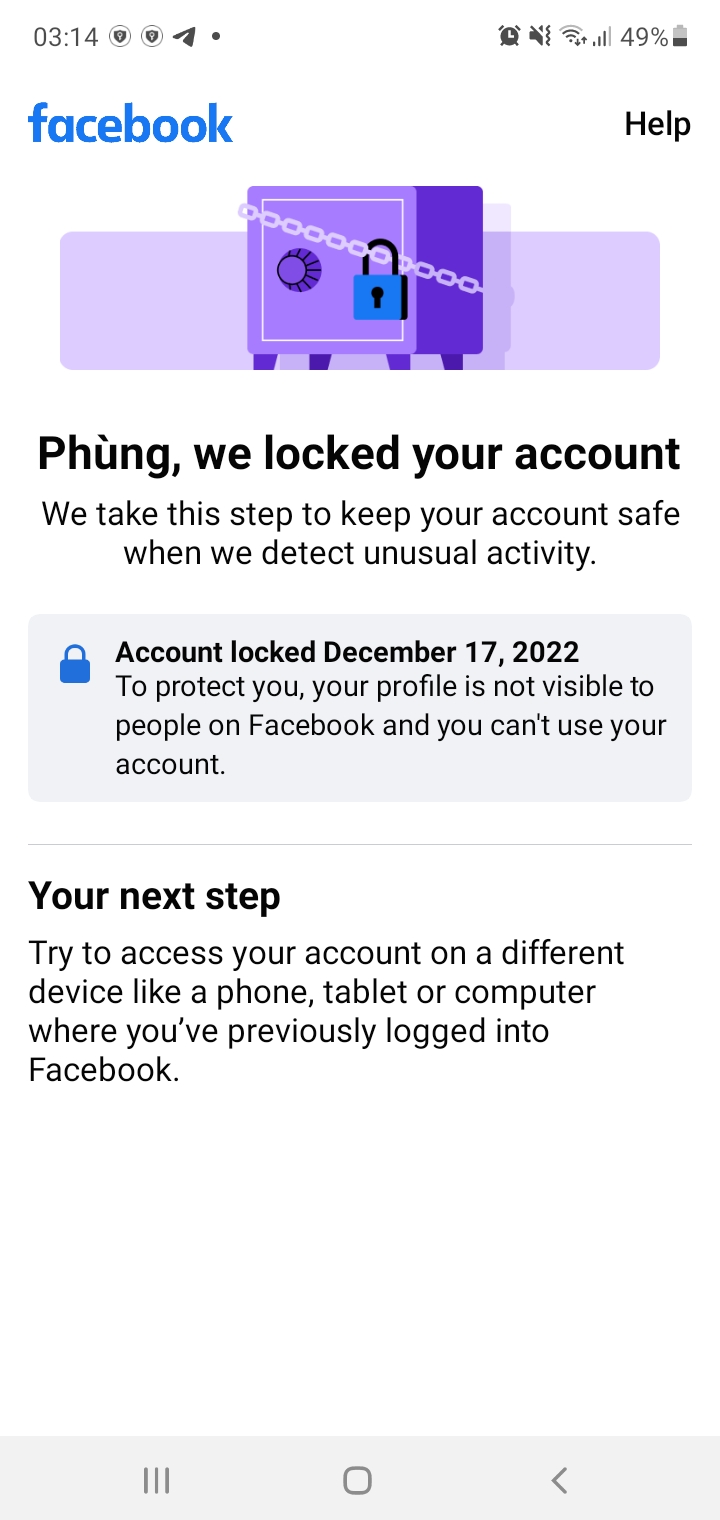Tap the battery icon in the status bar
Viewport: 720px width, 1520px height.
coord(680,37)
